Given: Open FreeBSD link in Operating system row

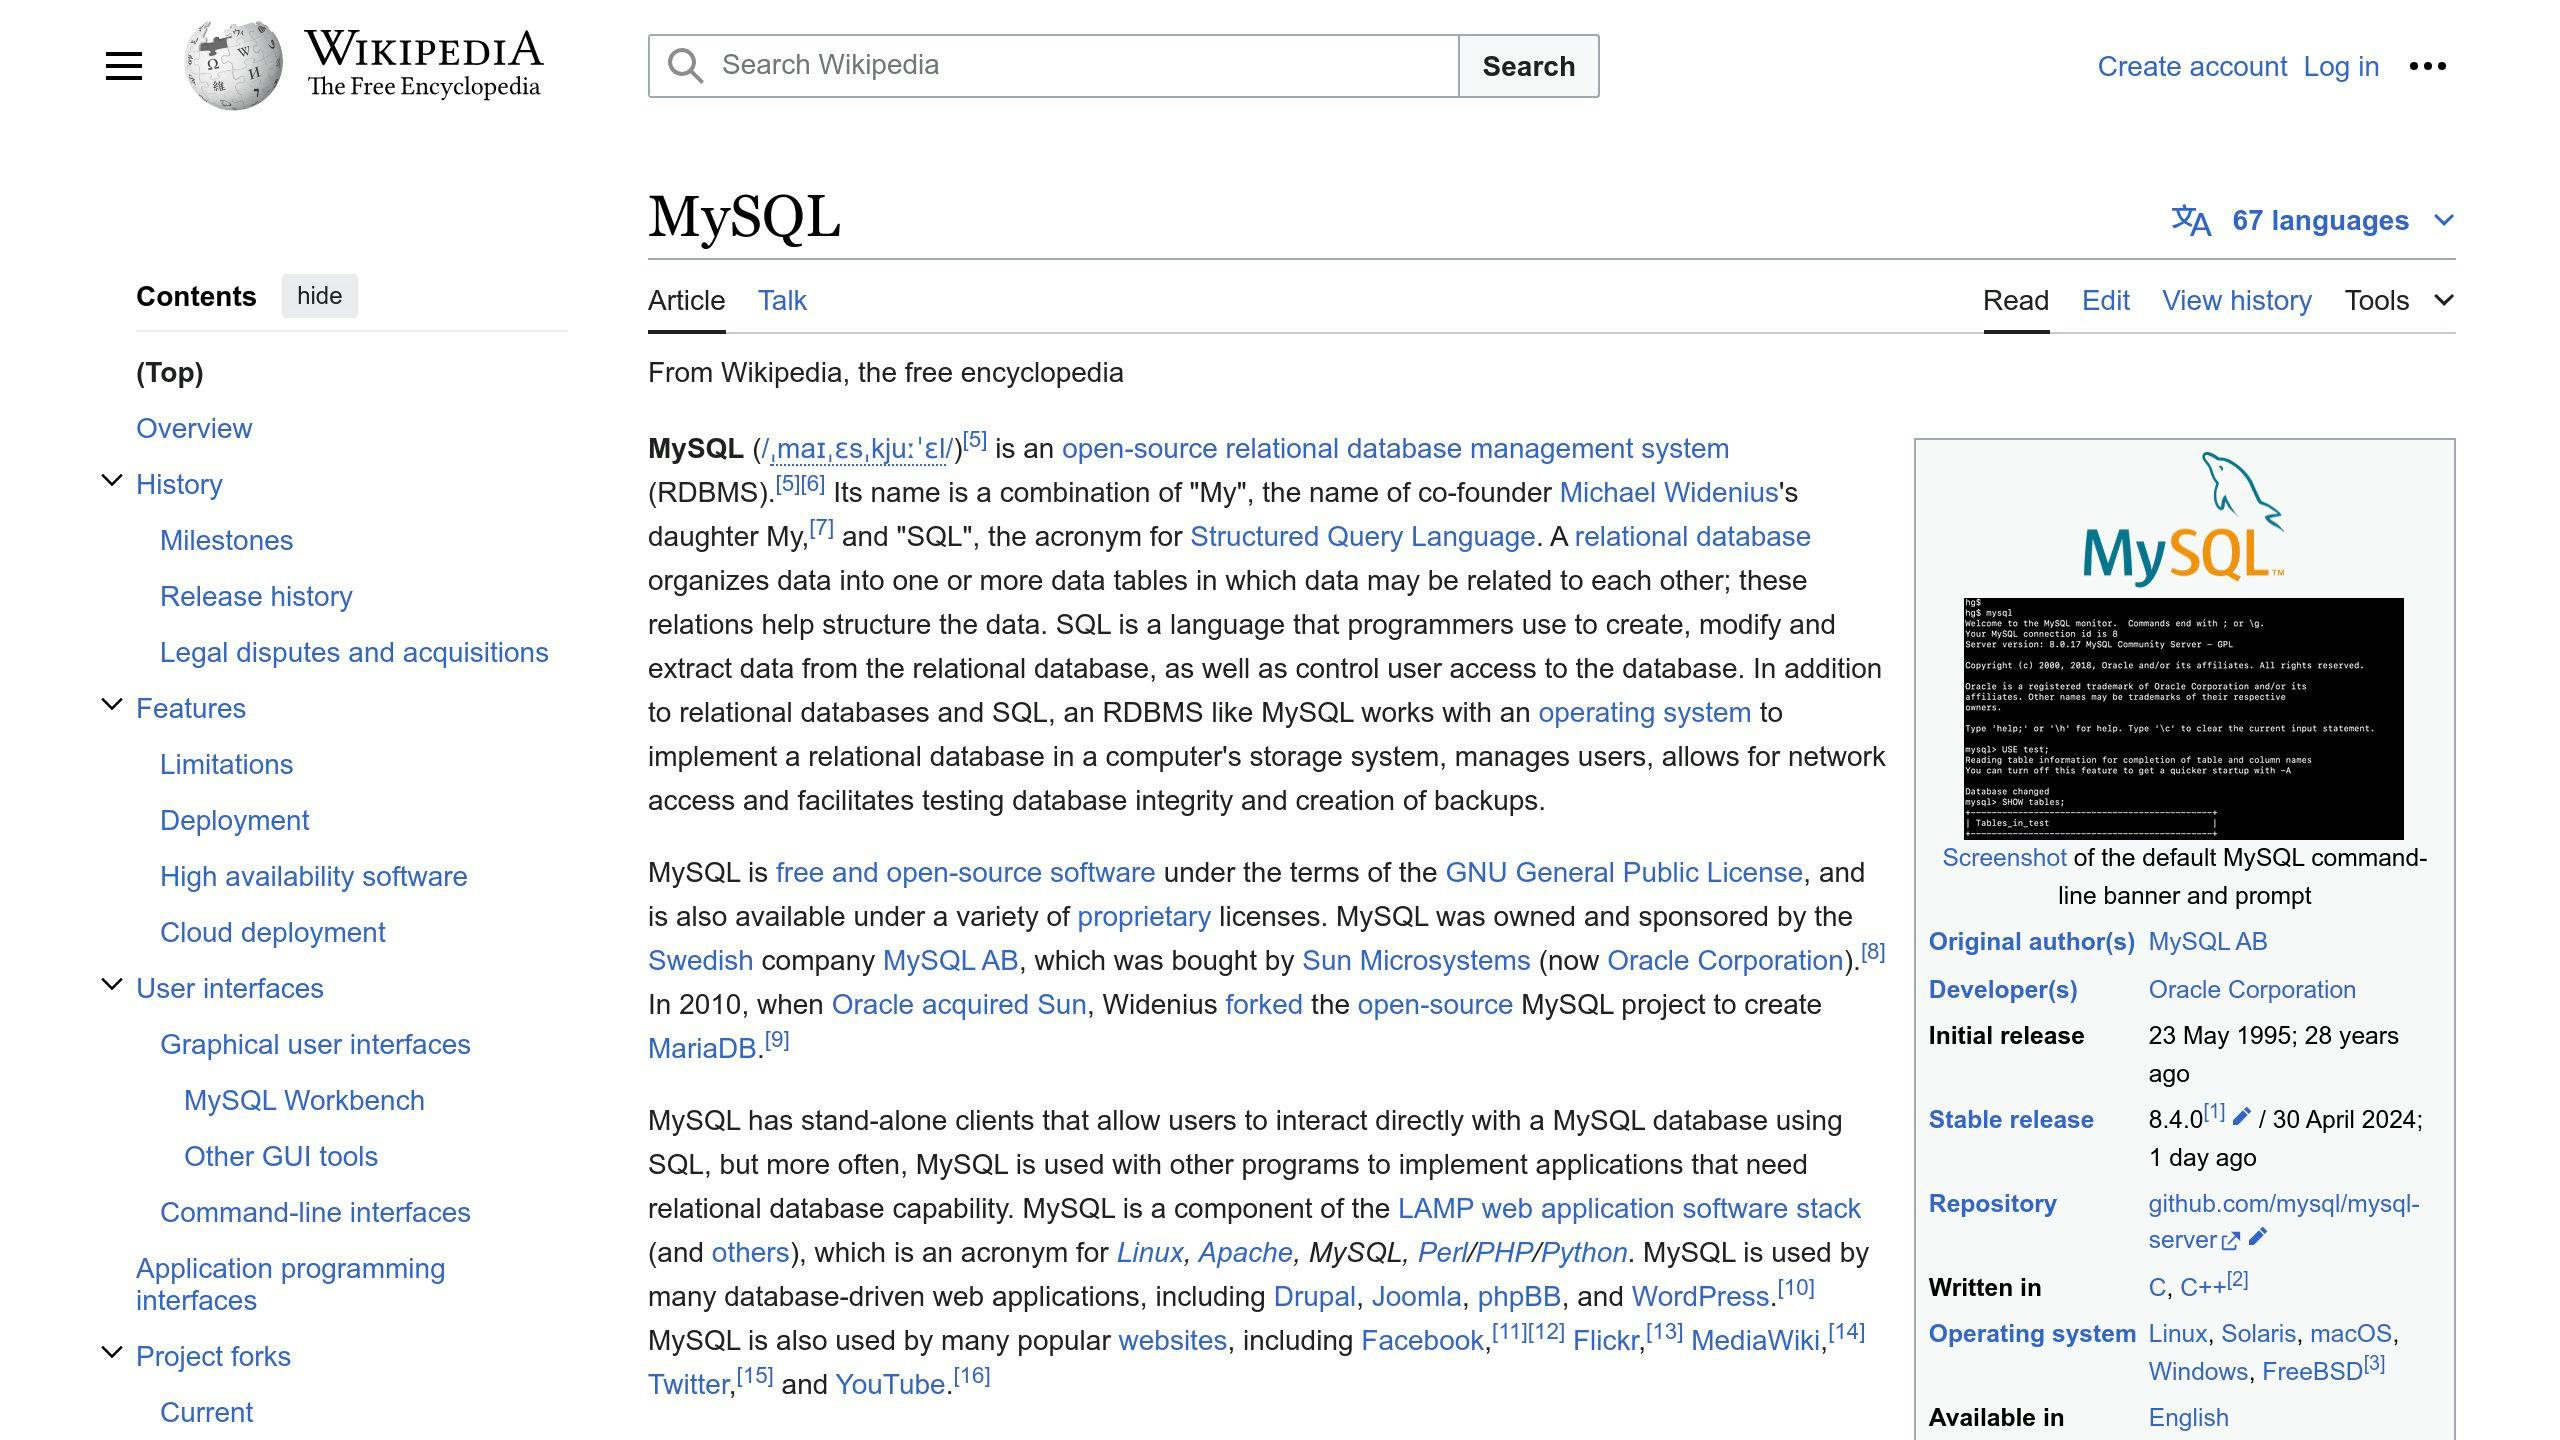Looking at the screenshot, I should (x=2312, y=1371).
